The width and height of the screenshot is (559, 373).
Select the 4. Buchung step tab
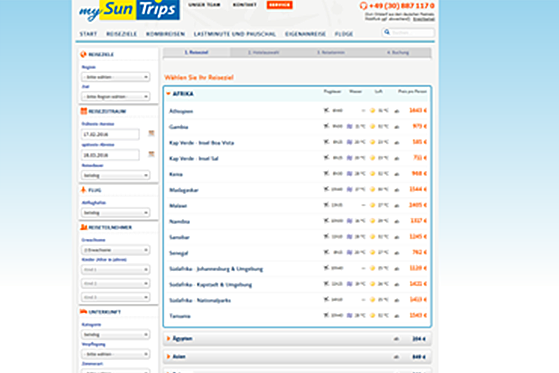pyautogui.click(x=398, y=52)
